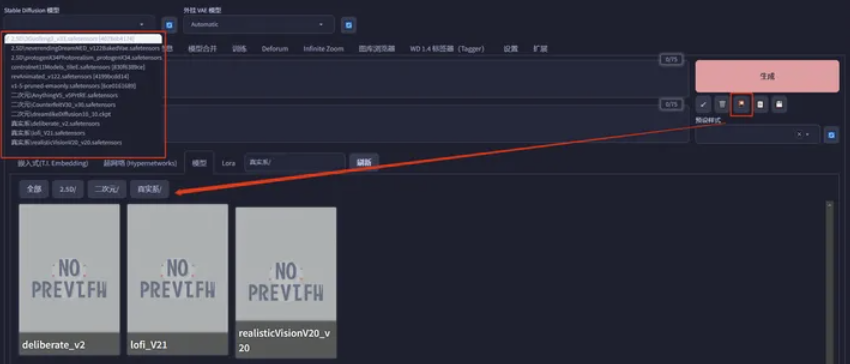Screen dimensions: 850x364
Task: Click the 刷新 refresh button
Action: [364, 162]
